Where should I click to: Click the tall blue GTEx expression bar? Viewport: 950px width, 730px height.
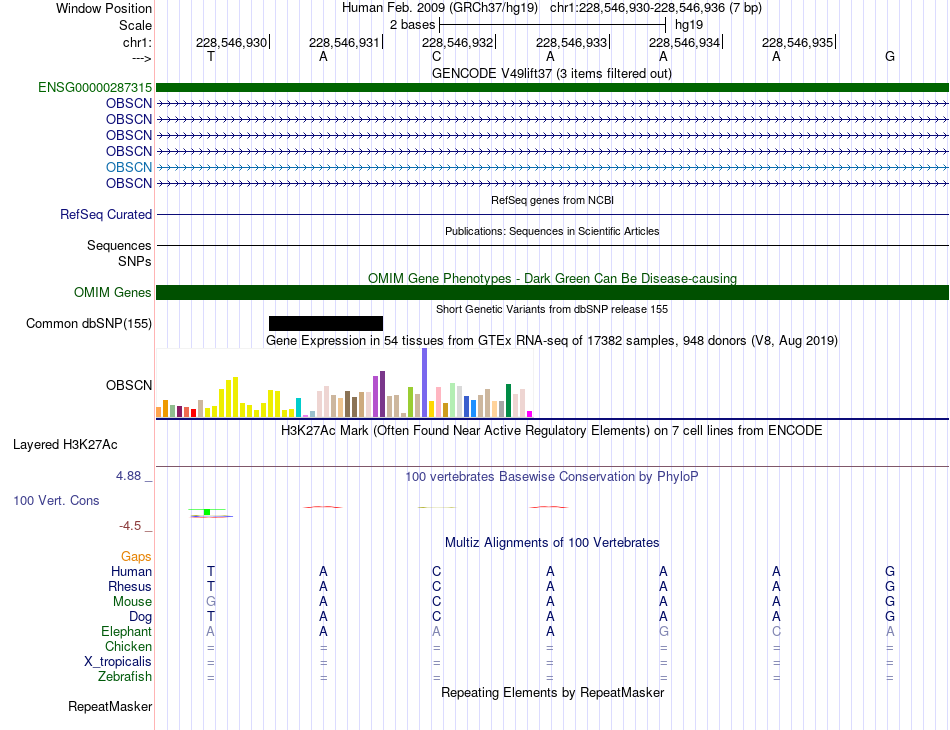(425, 382)
